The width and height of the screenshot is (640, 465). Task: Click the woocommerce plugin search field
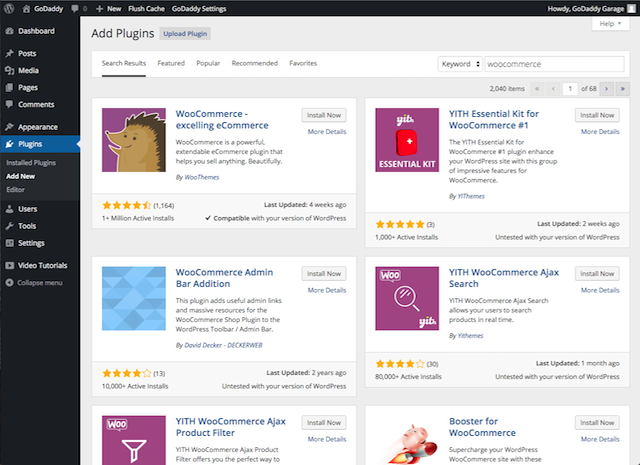(x=554, y=64)
